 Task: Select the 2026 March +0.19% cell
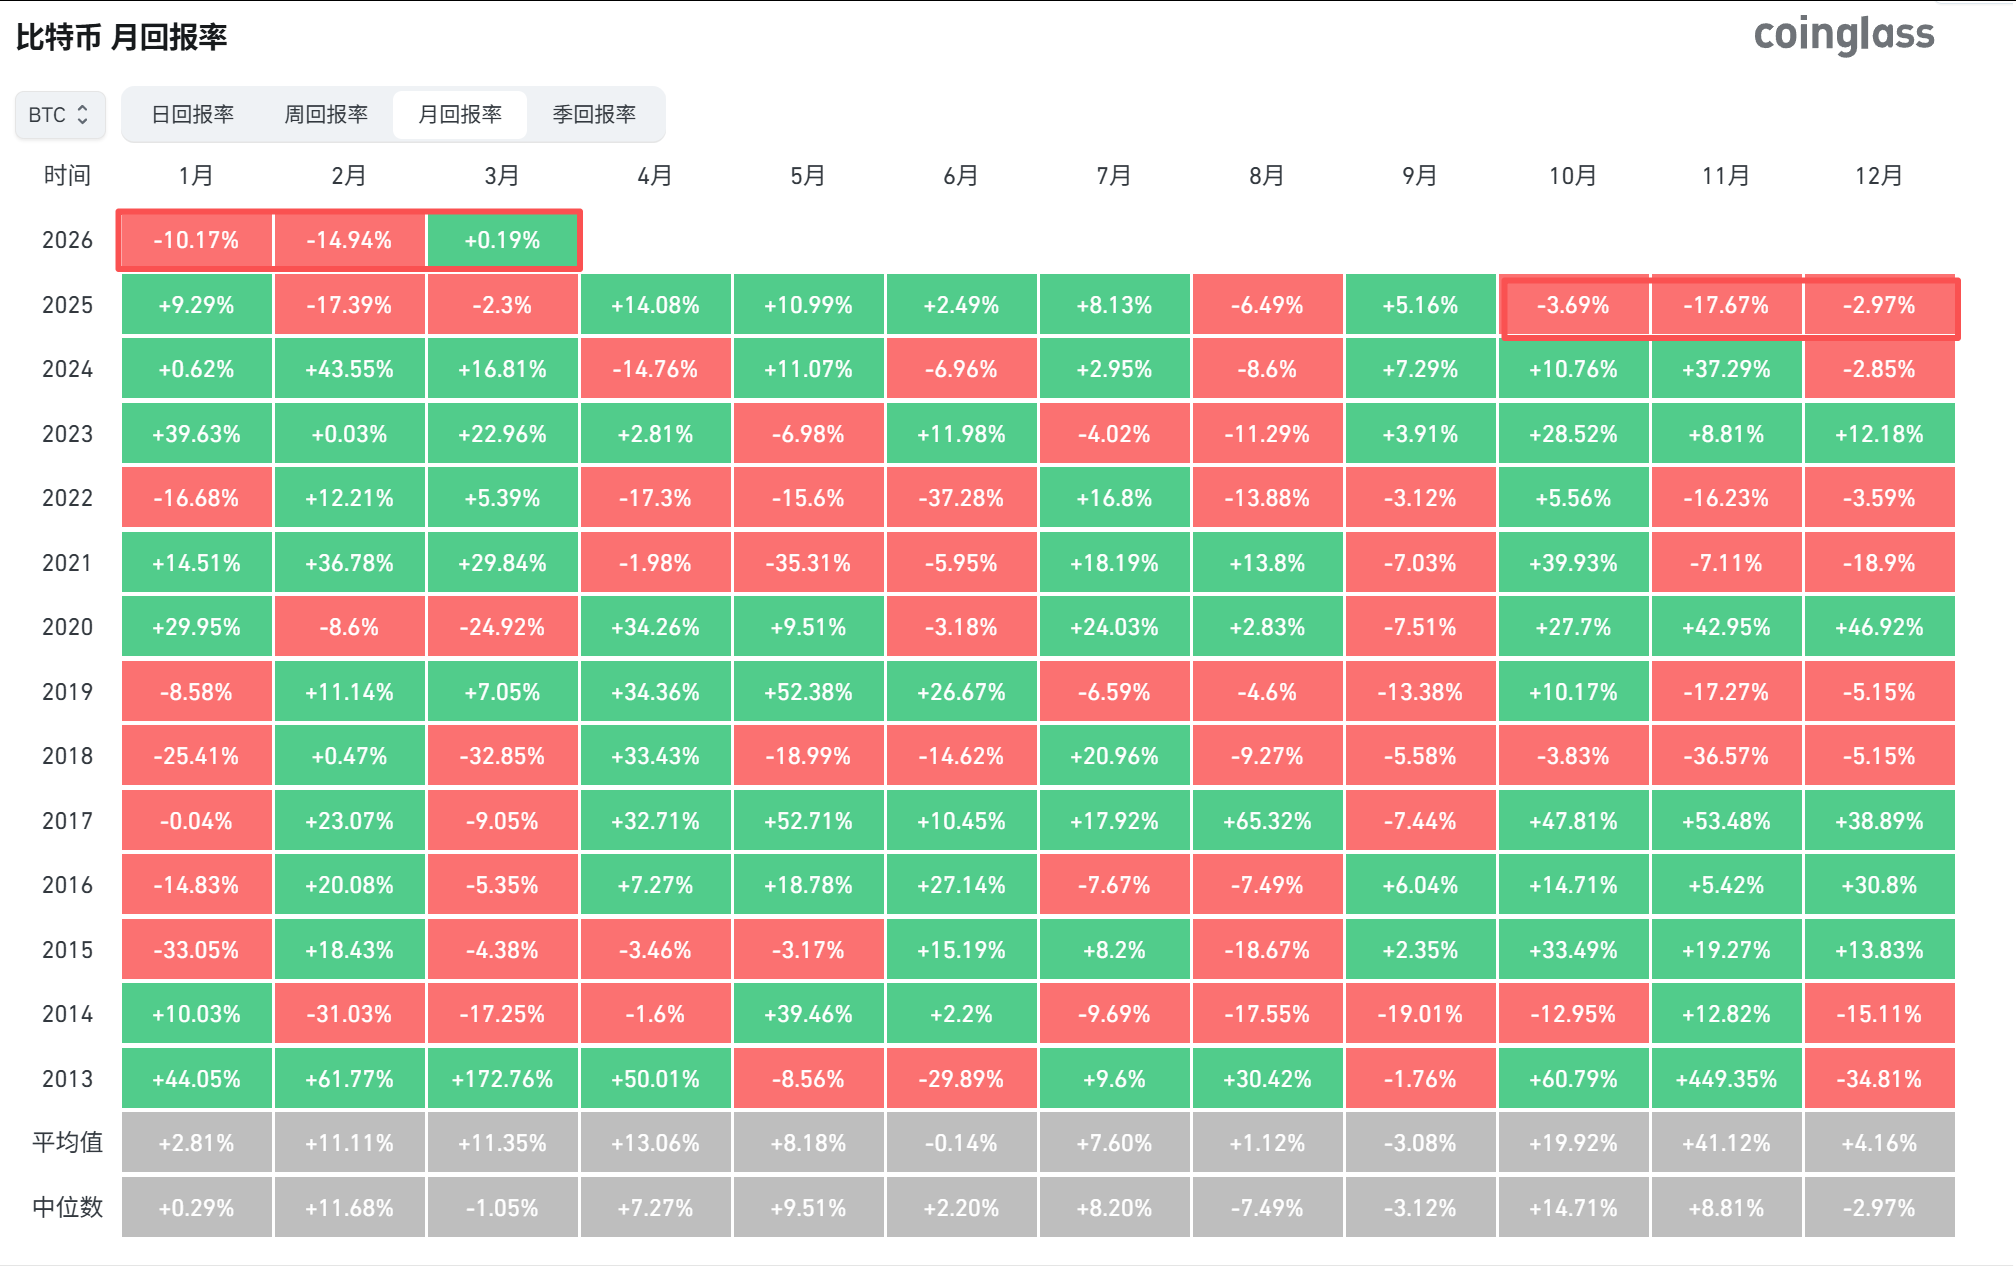pyautogui.click(x=502, y=241)
